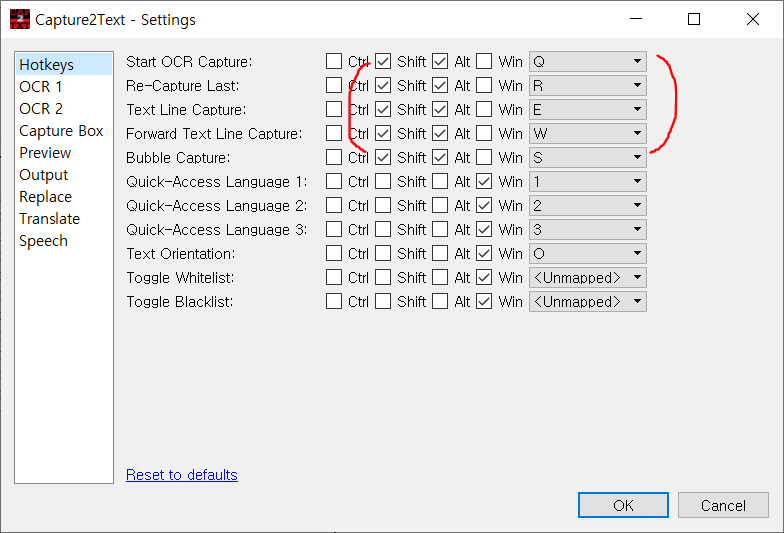784x533 pixels.
Task: Uncheck Shift for Start OCR Capture
Action: 383,61
